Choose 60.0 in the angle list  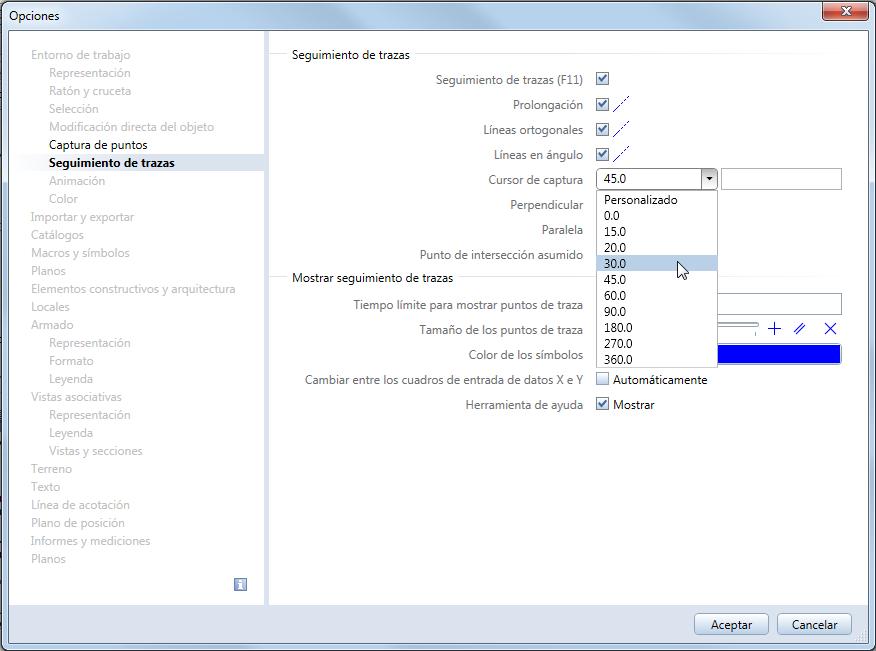coord(656,296)
